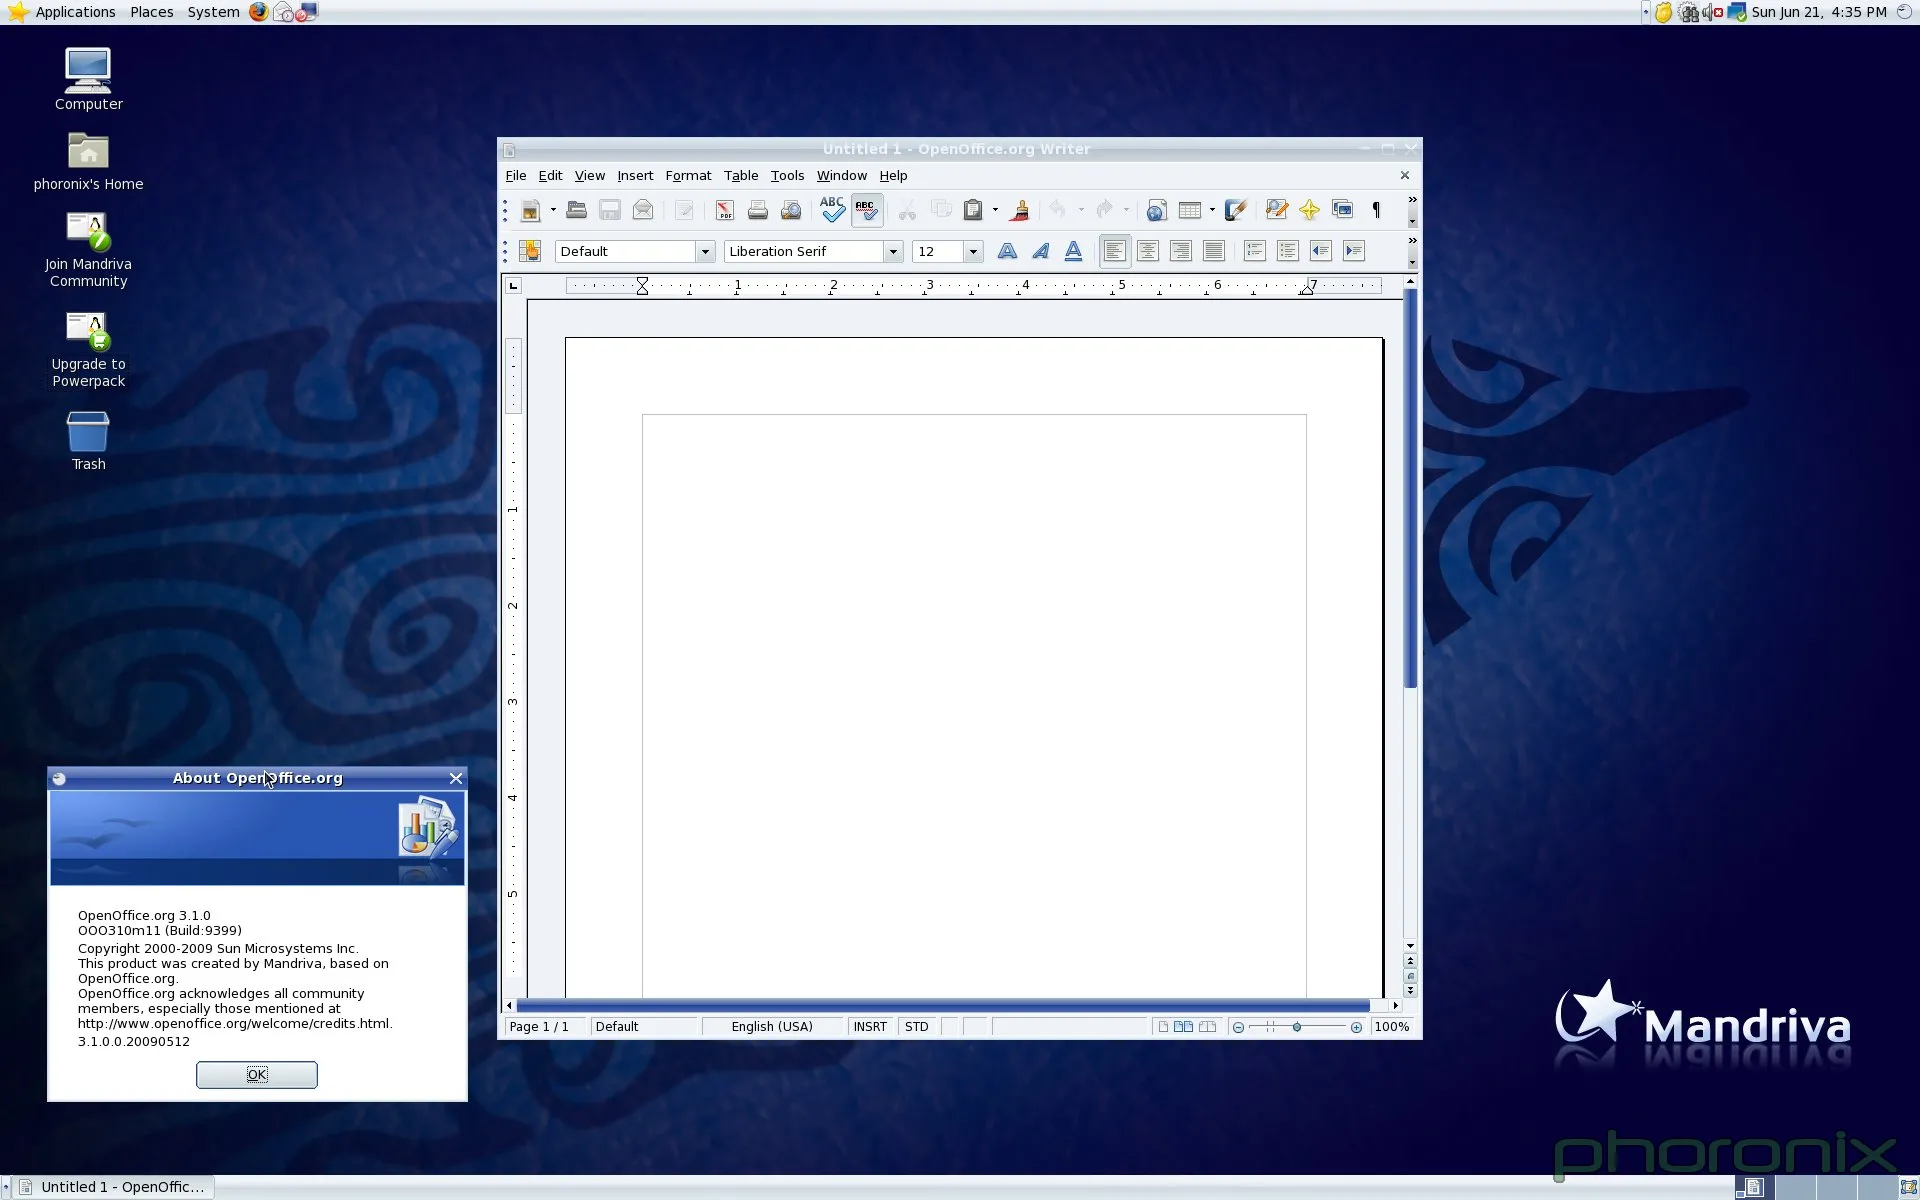Open the Insert menu
Image resolution: width=1920 pixels, height=1200 pixels.
(635, 176)
